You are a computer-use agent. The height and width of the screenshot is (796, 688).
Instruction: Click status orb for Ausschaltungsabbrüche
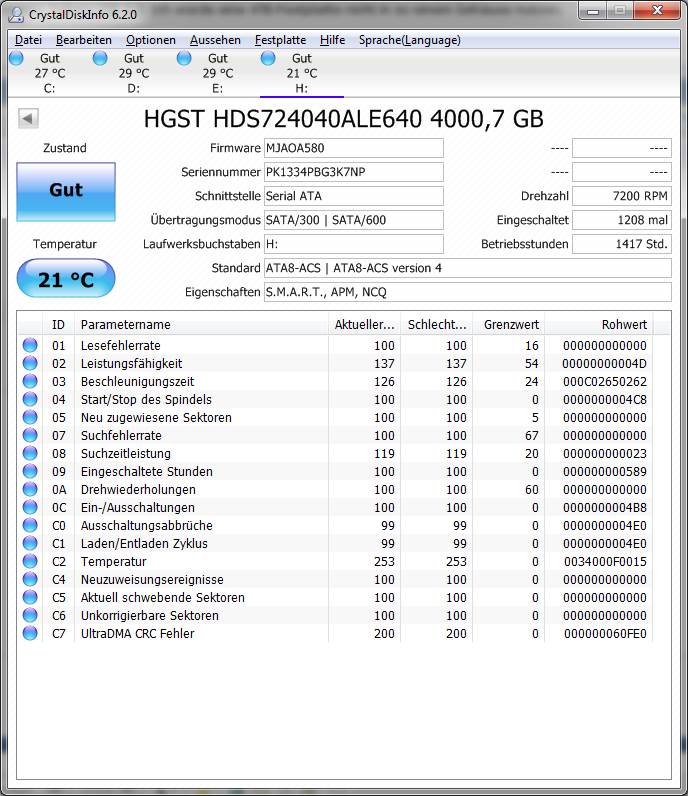[30, 525]
